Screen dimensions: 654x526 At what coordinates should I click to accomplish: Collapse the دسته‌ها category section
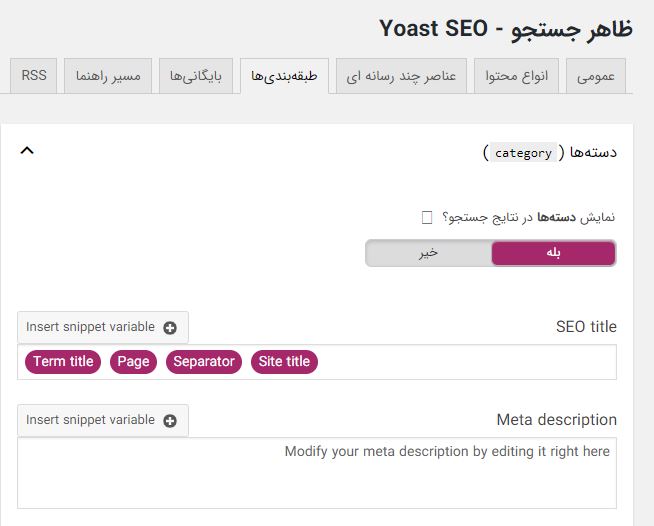[27, 151]
